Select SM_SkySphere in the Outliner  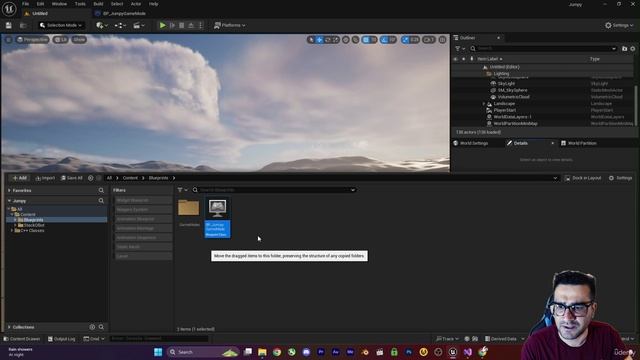pyautogui.click(x=512, y=90)
